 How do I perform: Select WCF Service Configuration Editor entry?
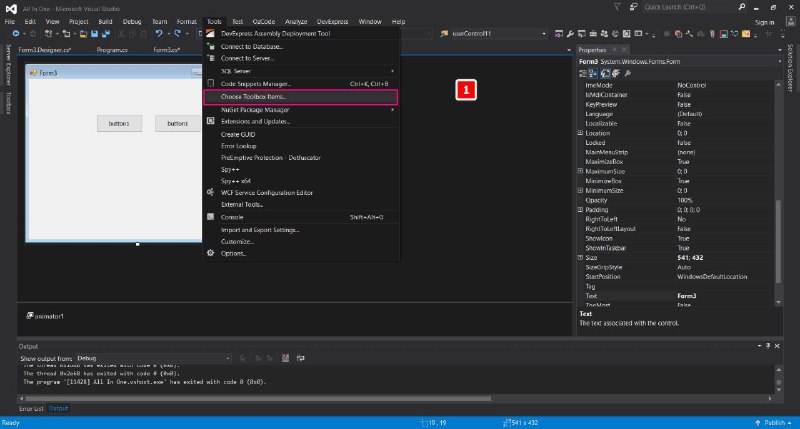click(301, 193)
